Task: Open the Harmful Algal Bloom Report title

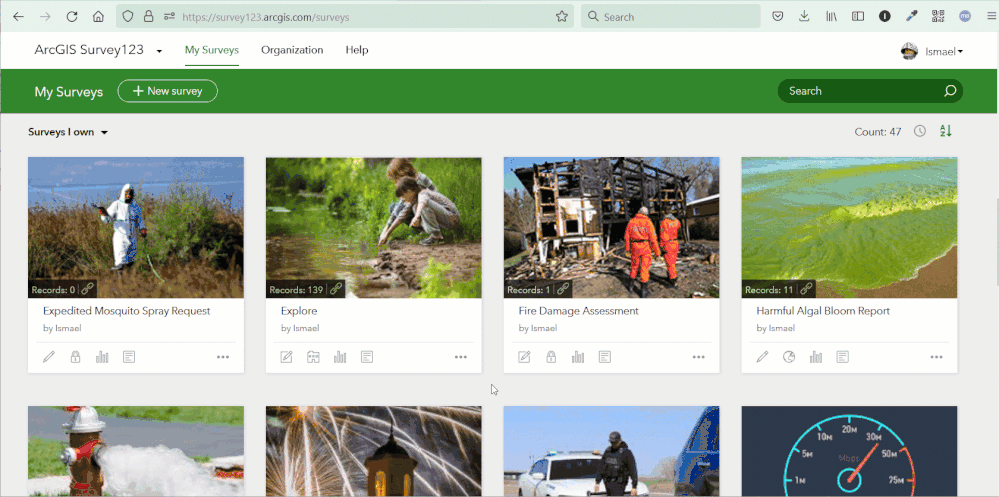Action: [823, 311]
